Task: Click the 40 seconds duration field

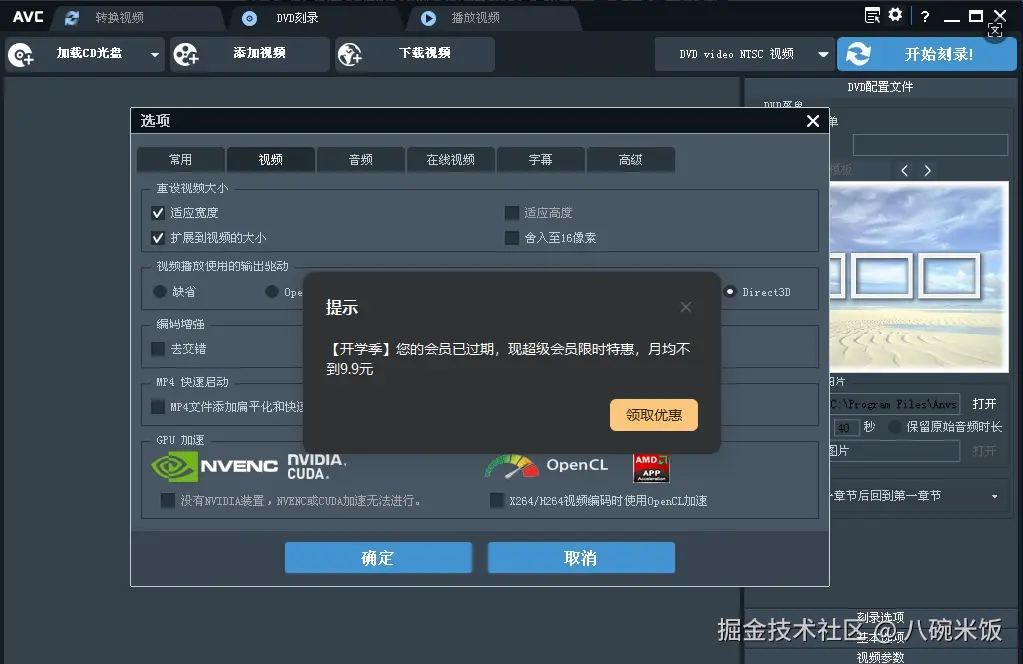Action: [x=845, y=428]
